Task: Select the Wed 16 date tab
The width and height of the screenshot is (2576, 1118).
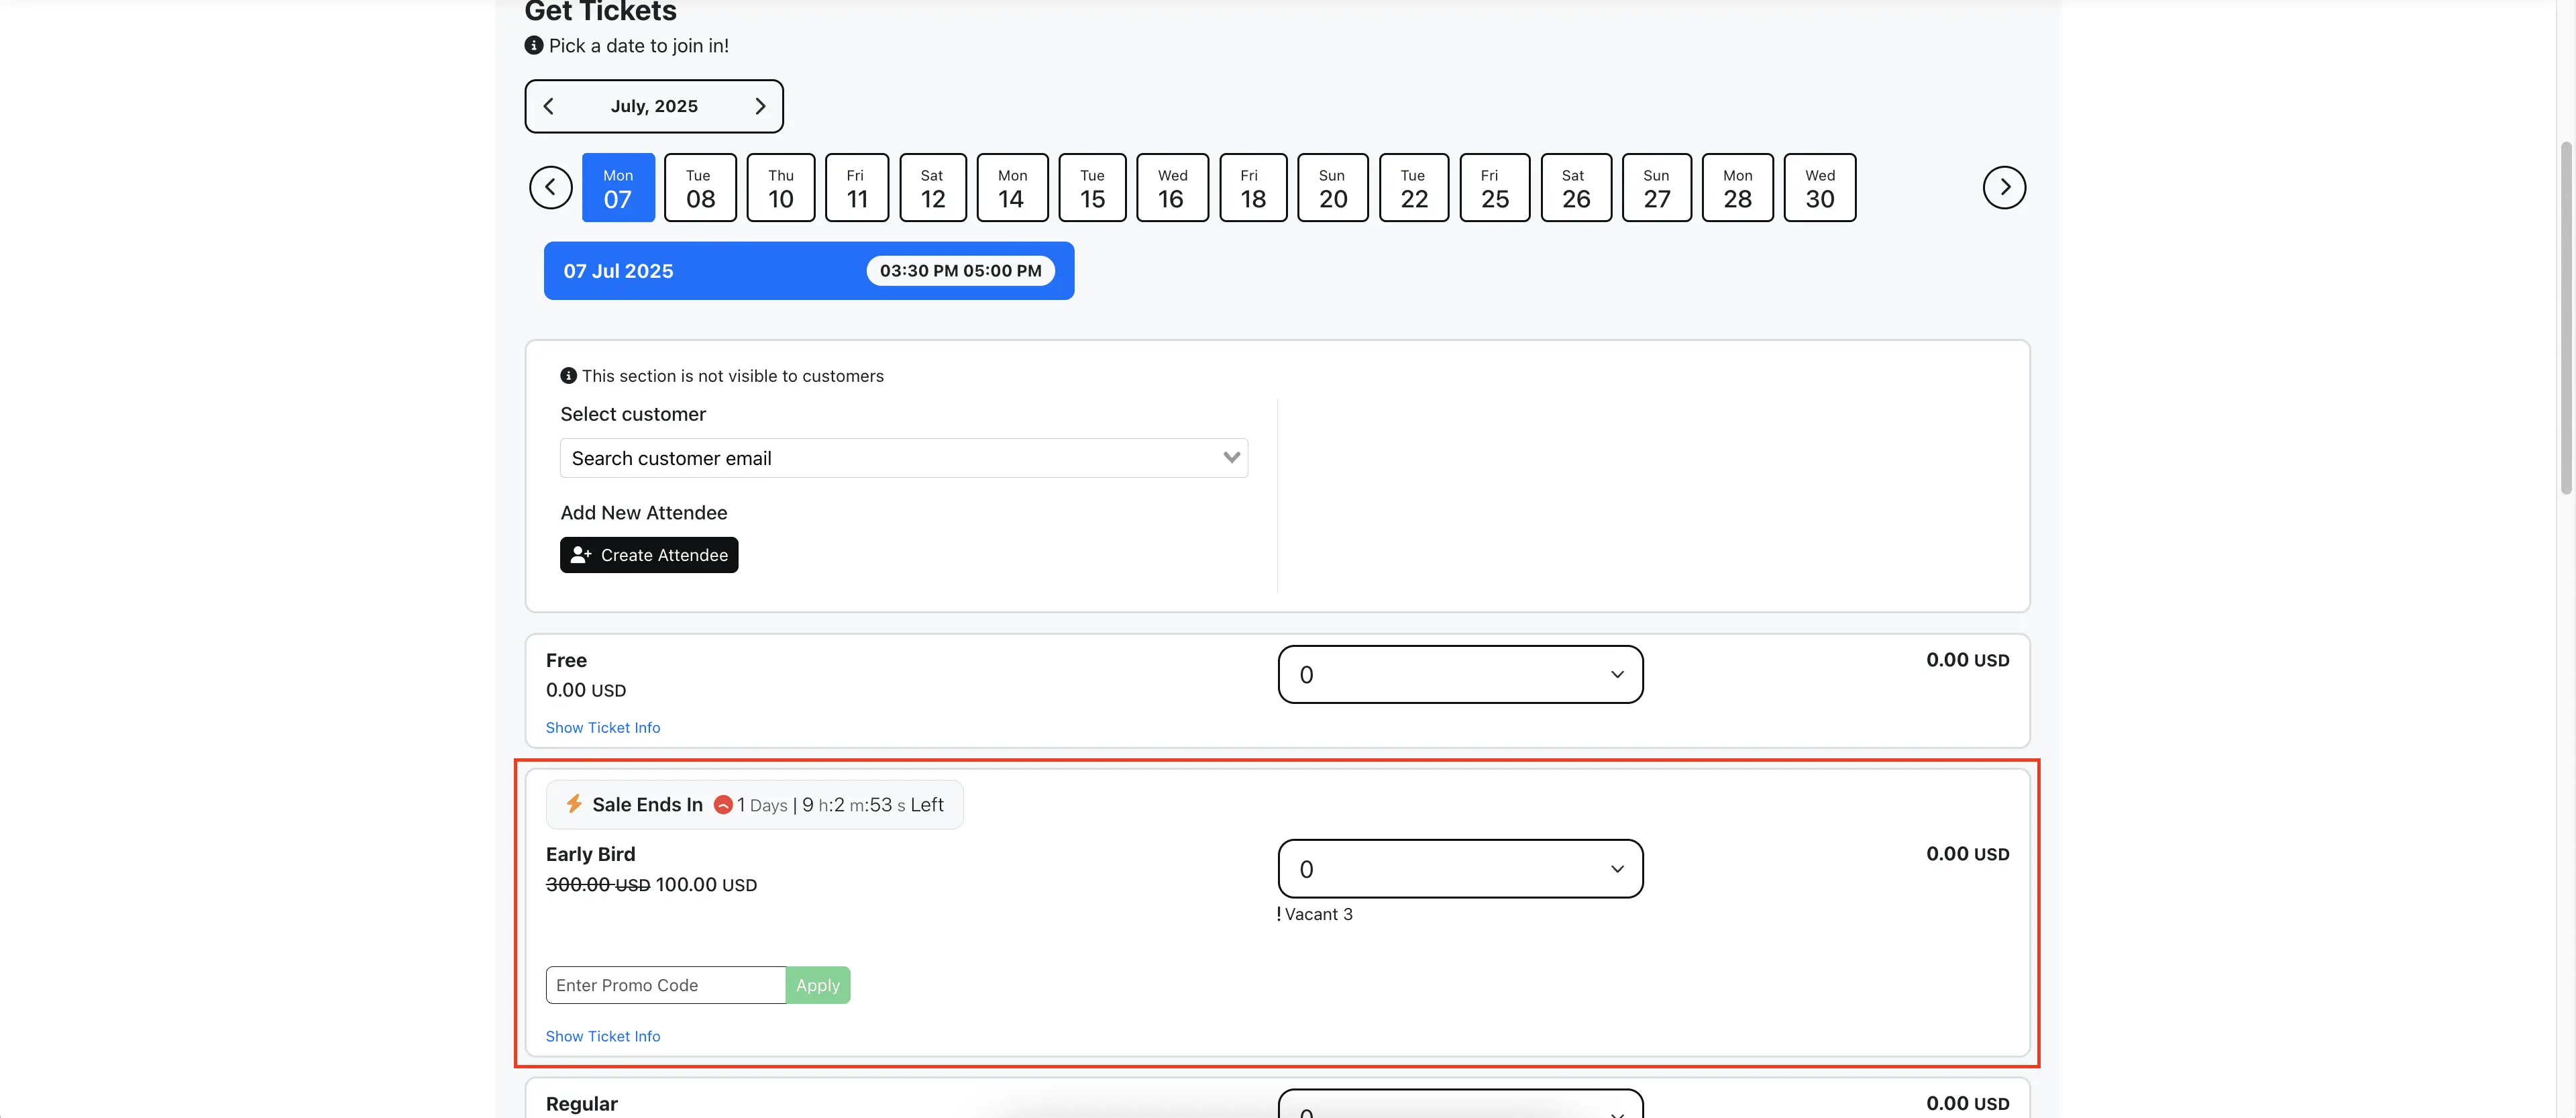Action: [x=1172, y=188]
